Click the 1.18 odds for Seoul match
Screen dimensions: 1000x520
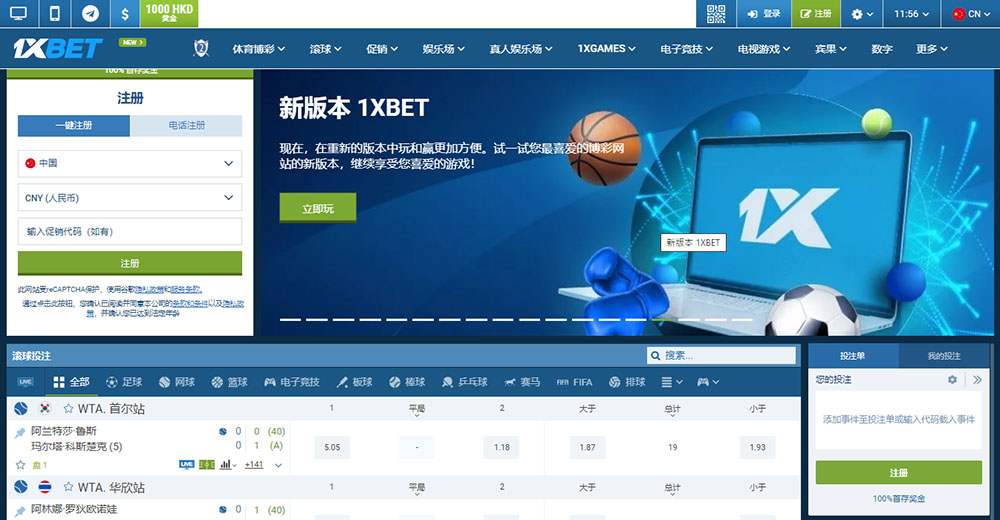501,447
